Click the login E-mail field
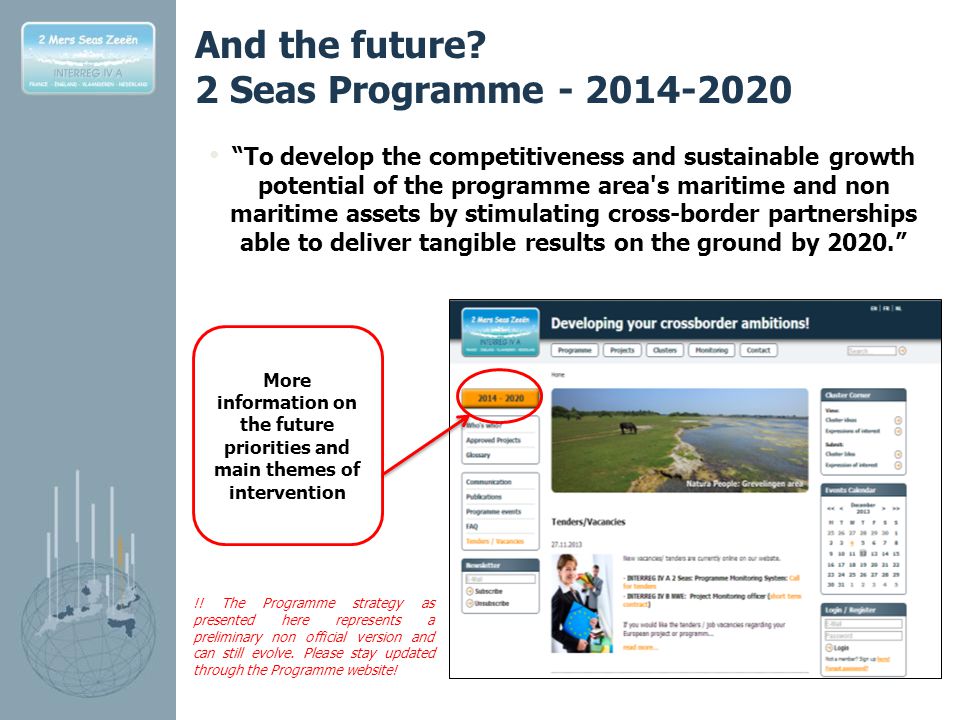Image resolution: width=960 pixels, height=720 pixels. pos(863,624)
